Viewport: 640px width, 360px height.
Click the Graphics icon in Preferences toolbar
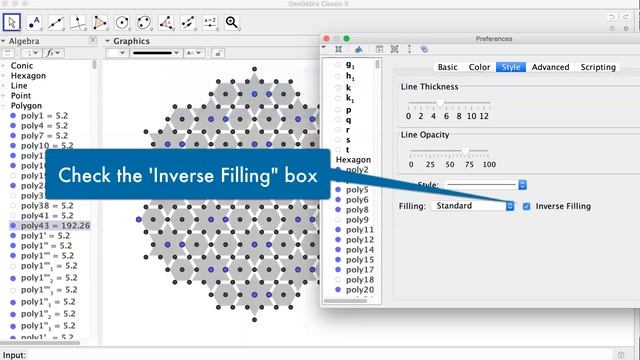pos(358,49)
